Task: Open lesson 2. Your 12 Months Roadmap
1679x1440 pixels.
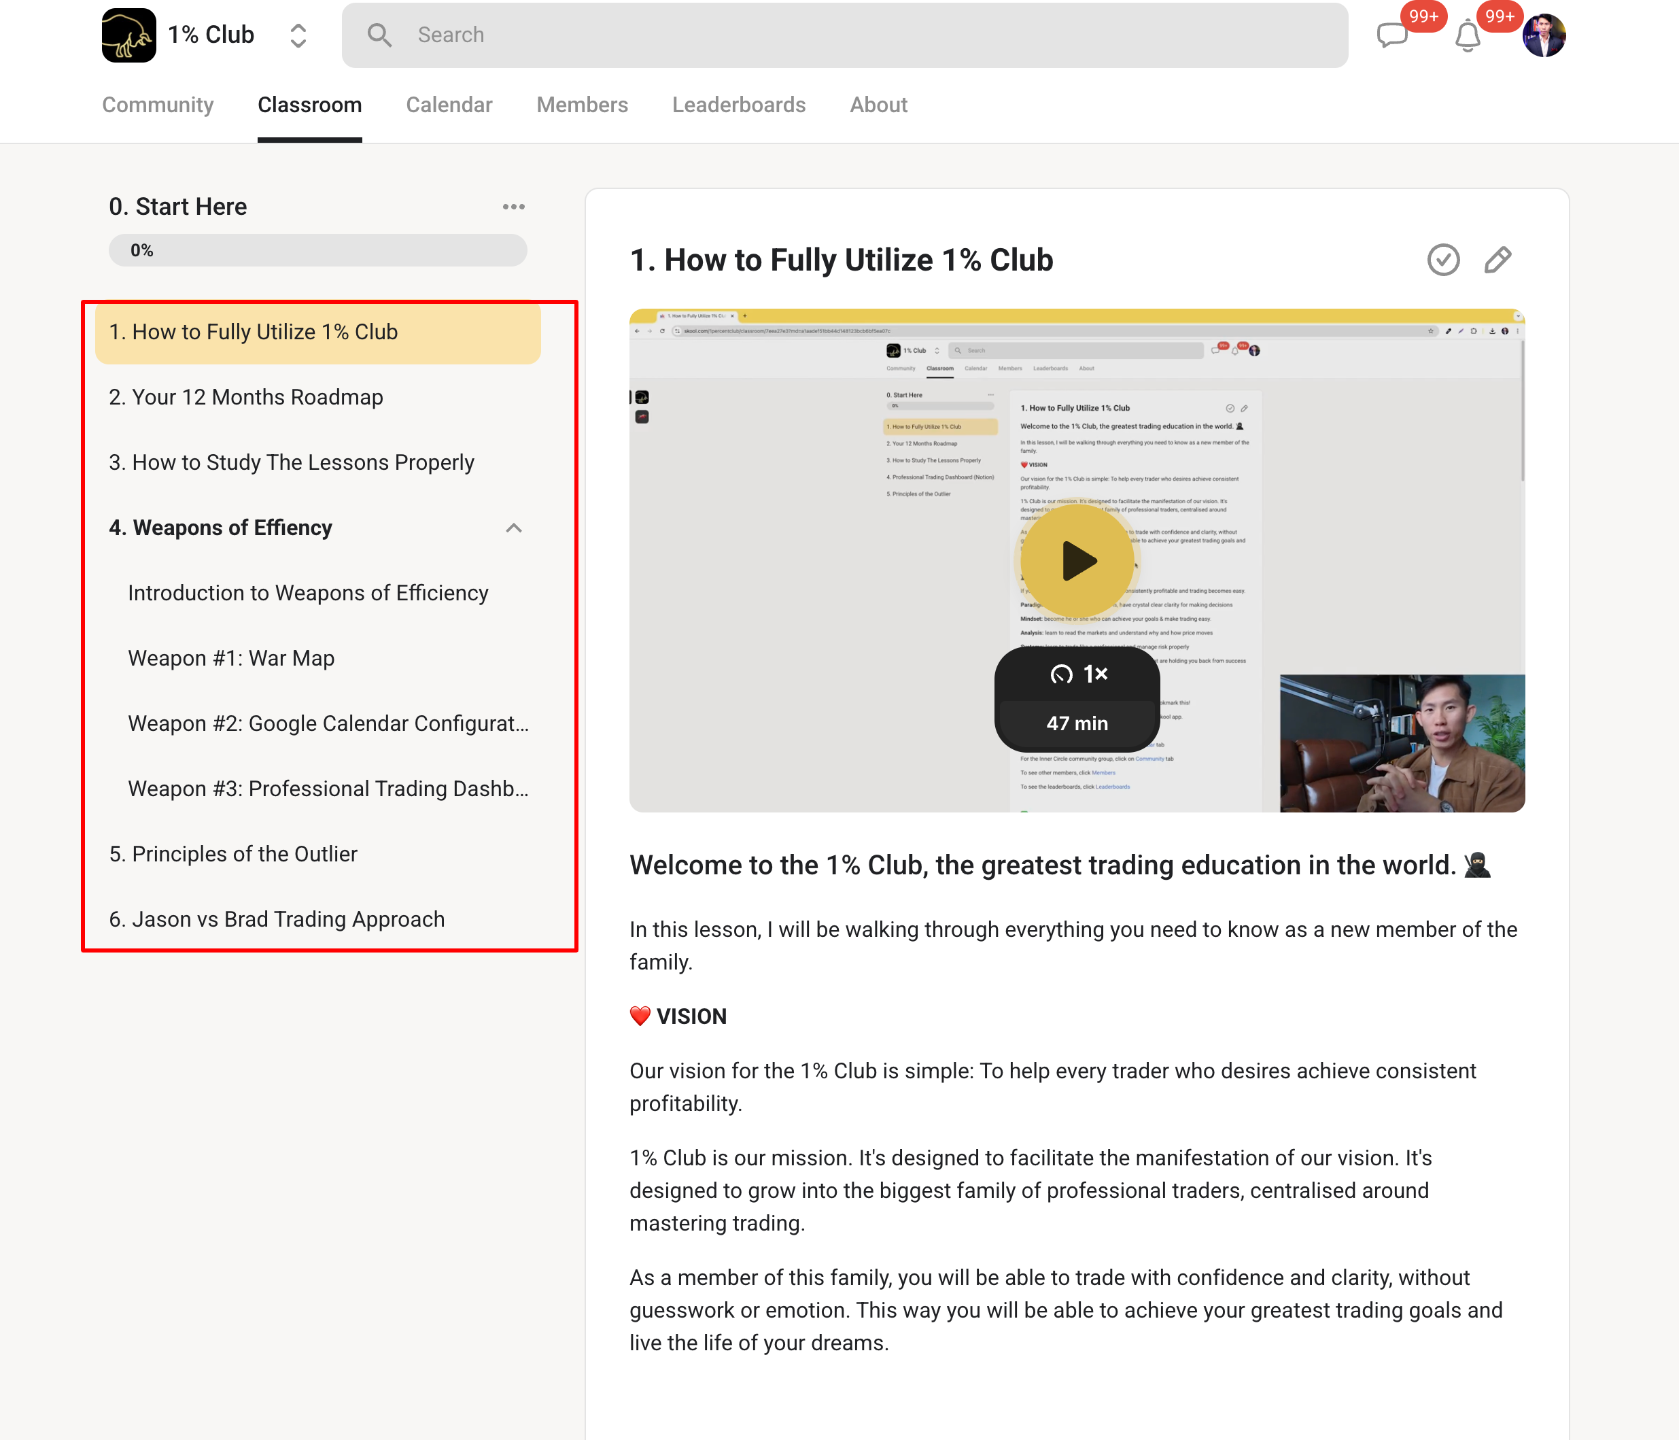Action: (246, 397)
